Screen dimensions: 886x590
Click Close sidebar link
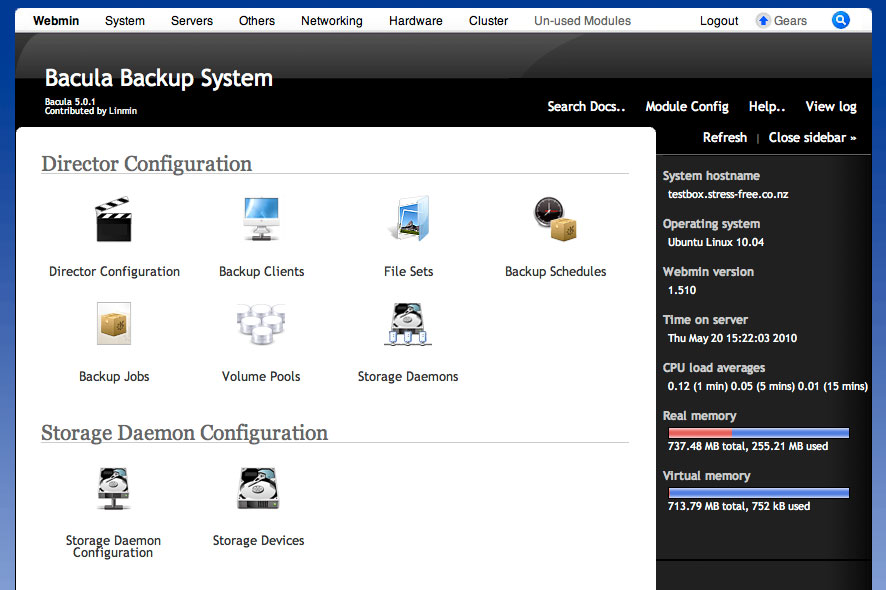click(x=812, y=137)
